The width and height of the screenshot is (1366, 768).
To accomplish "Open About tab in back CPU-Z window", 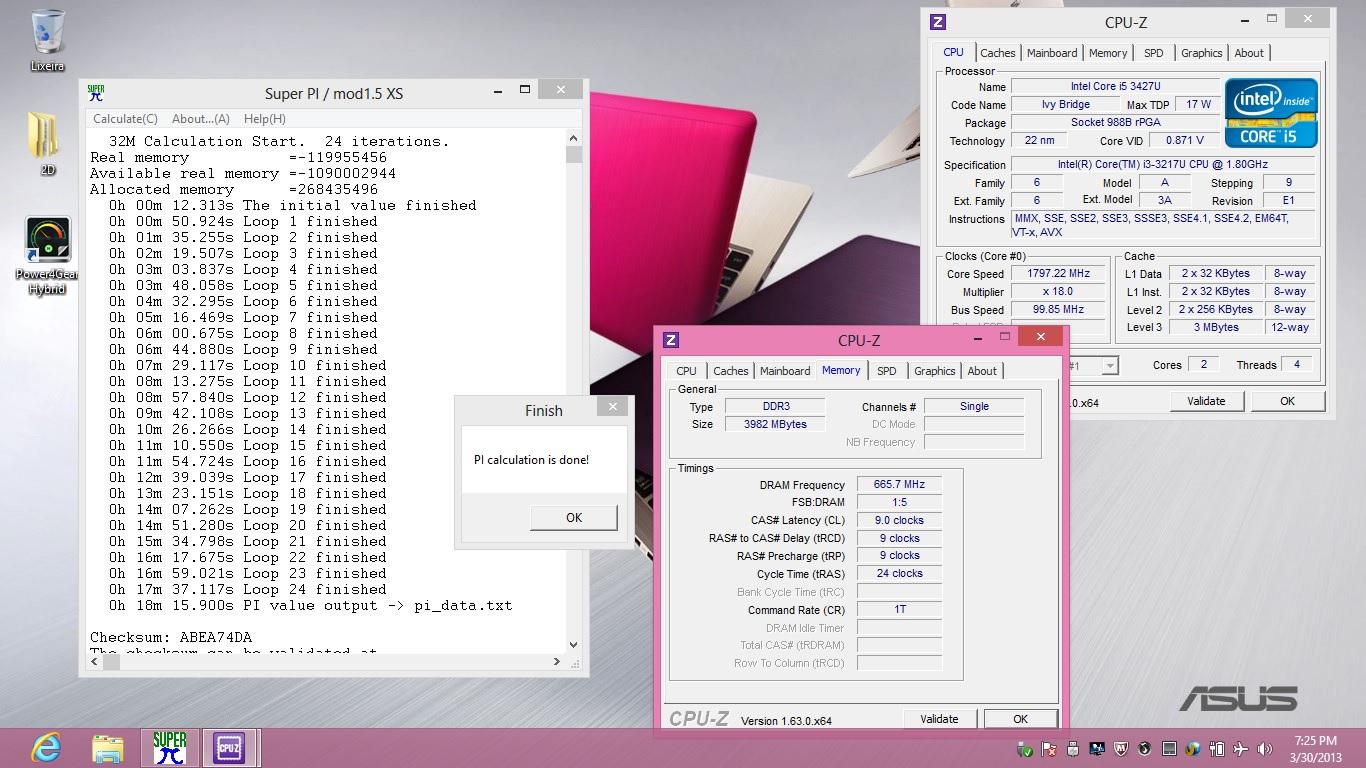I will [1249, 53].
